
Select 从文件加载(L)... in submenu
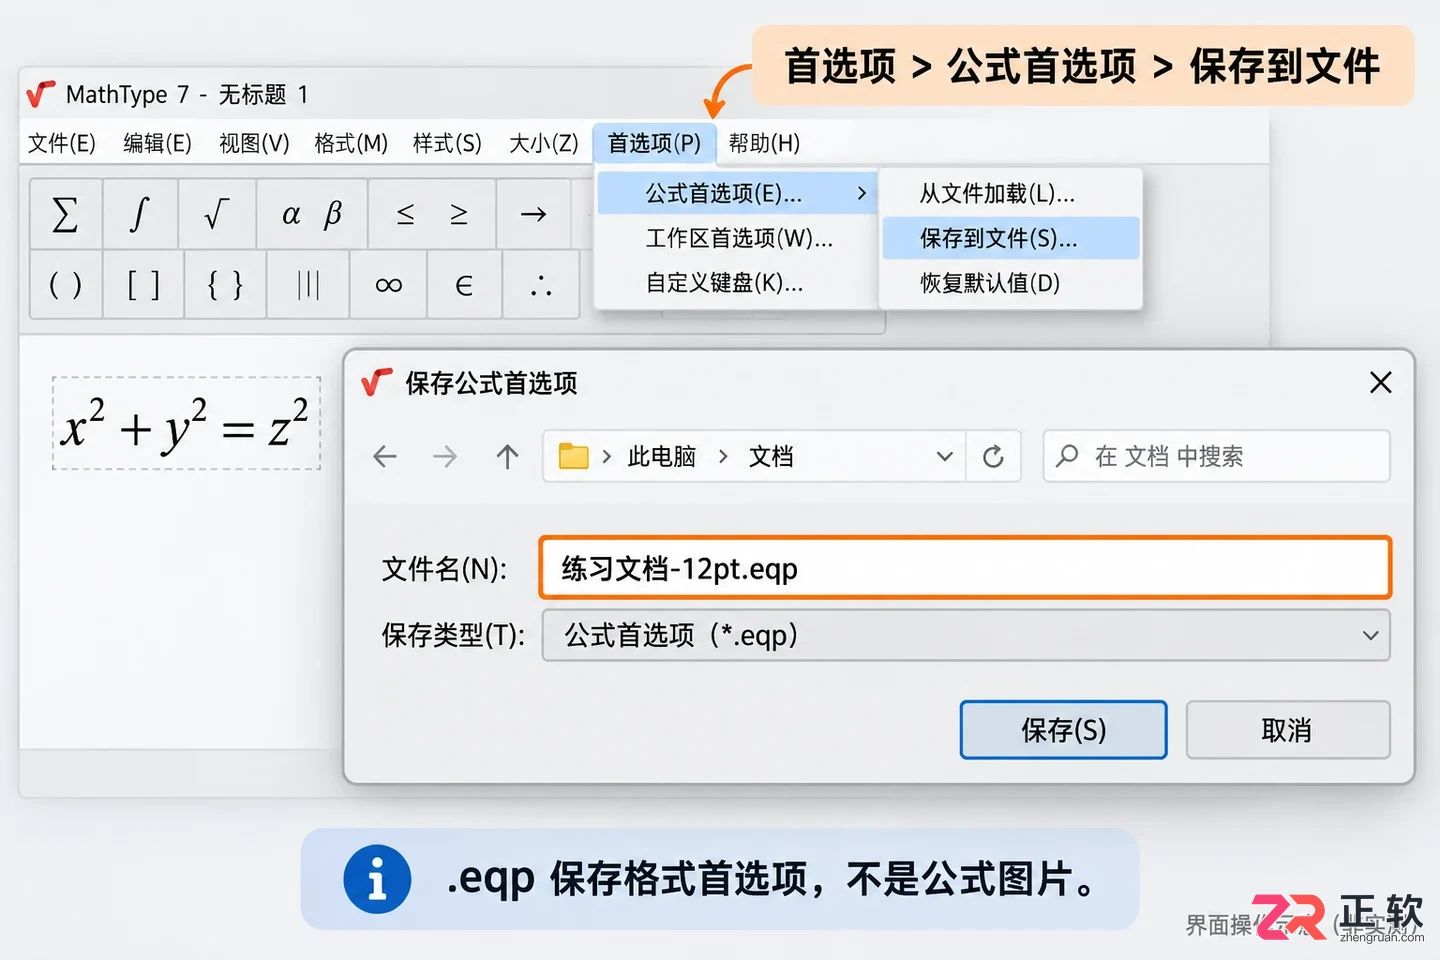coord(1011,193)
